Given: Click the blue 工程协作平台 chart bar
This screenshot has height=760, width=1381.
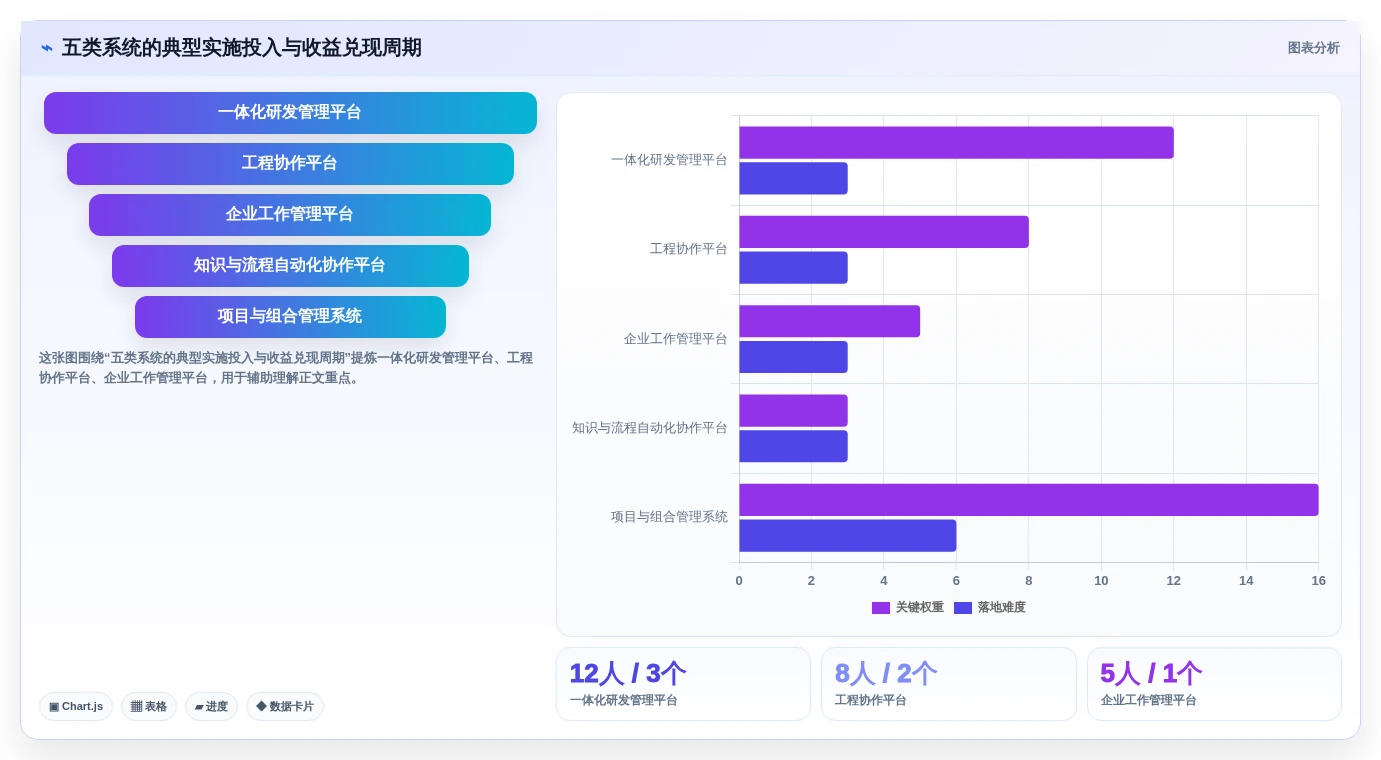Looking at the screenshot, I should 793,268.
